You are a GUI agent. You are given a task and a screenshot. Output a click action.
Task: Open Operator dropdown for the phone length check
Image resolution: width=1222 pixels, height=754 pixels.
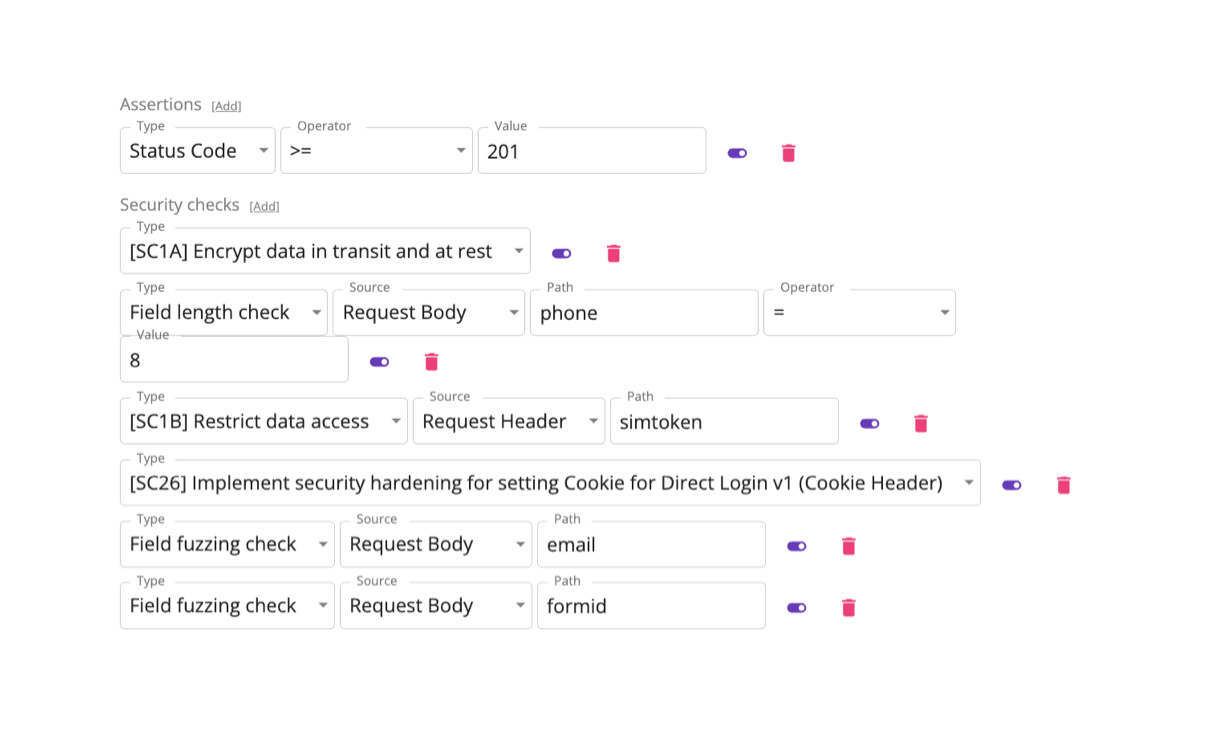pyautogui.click(x=859, y=313)
